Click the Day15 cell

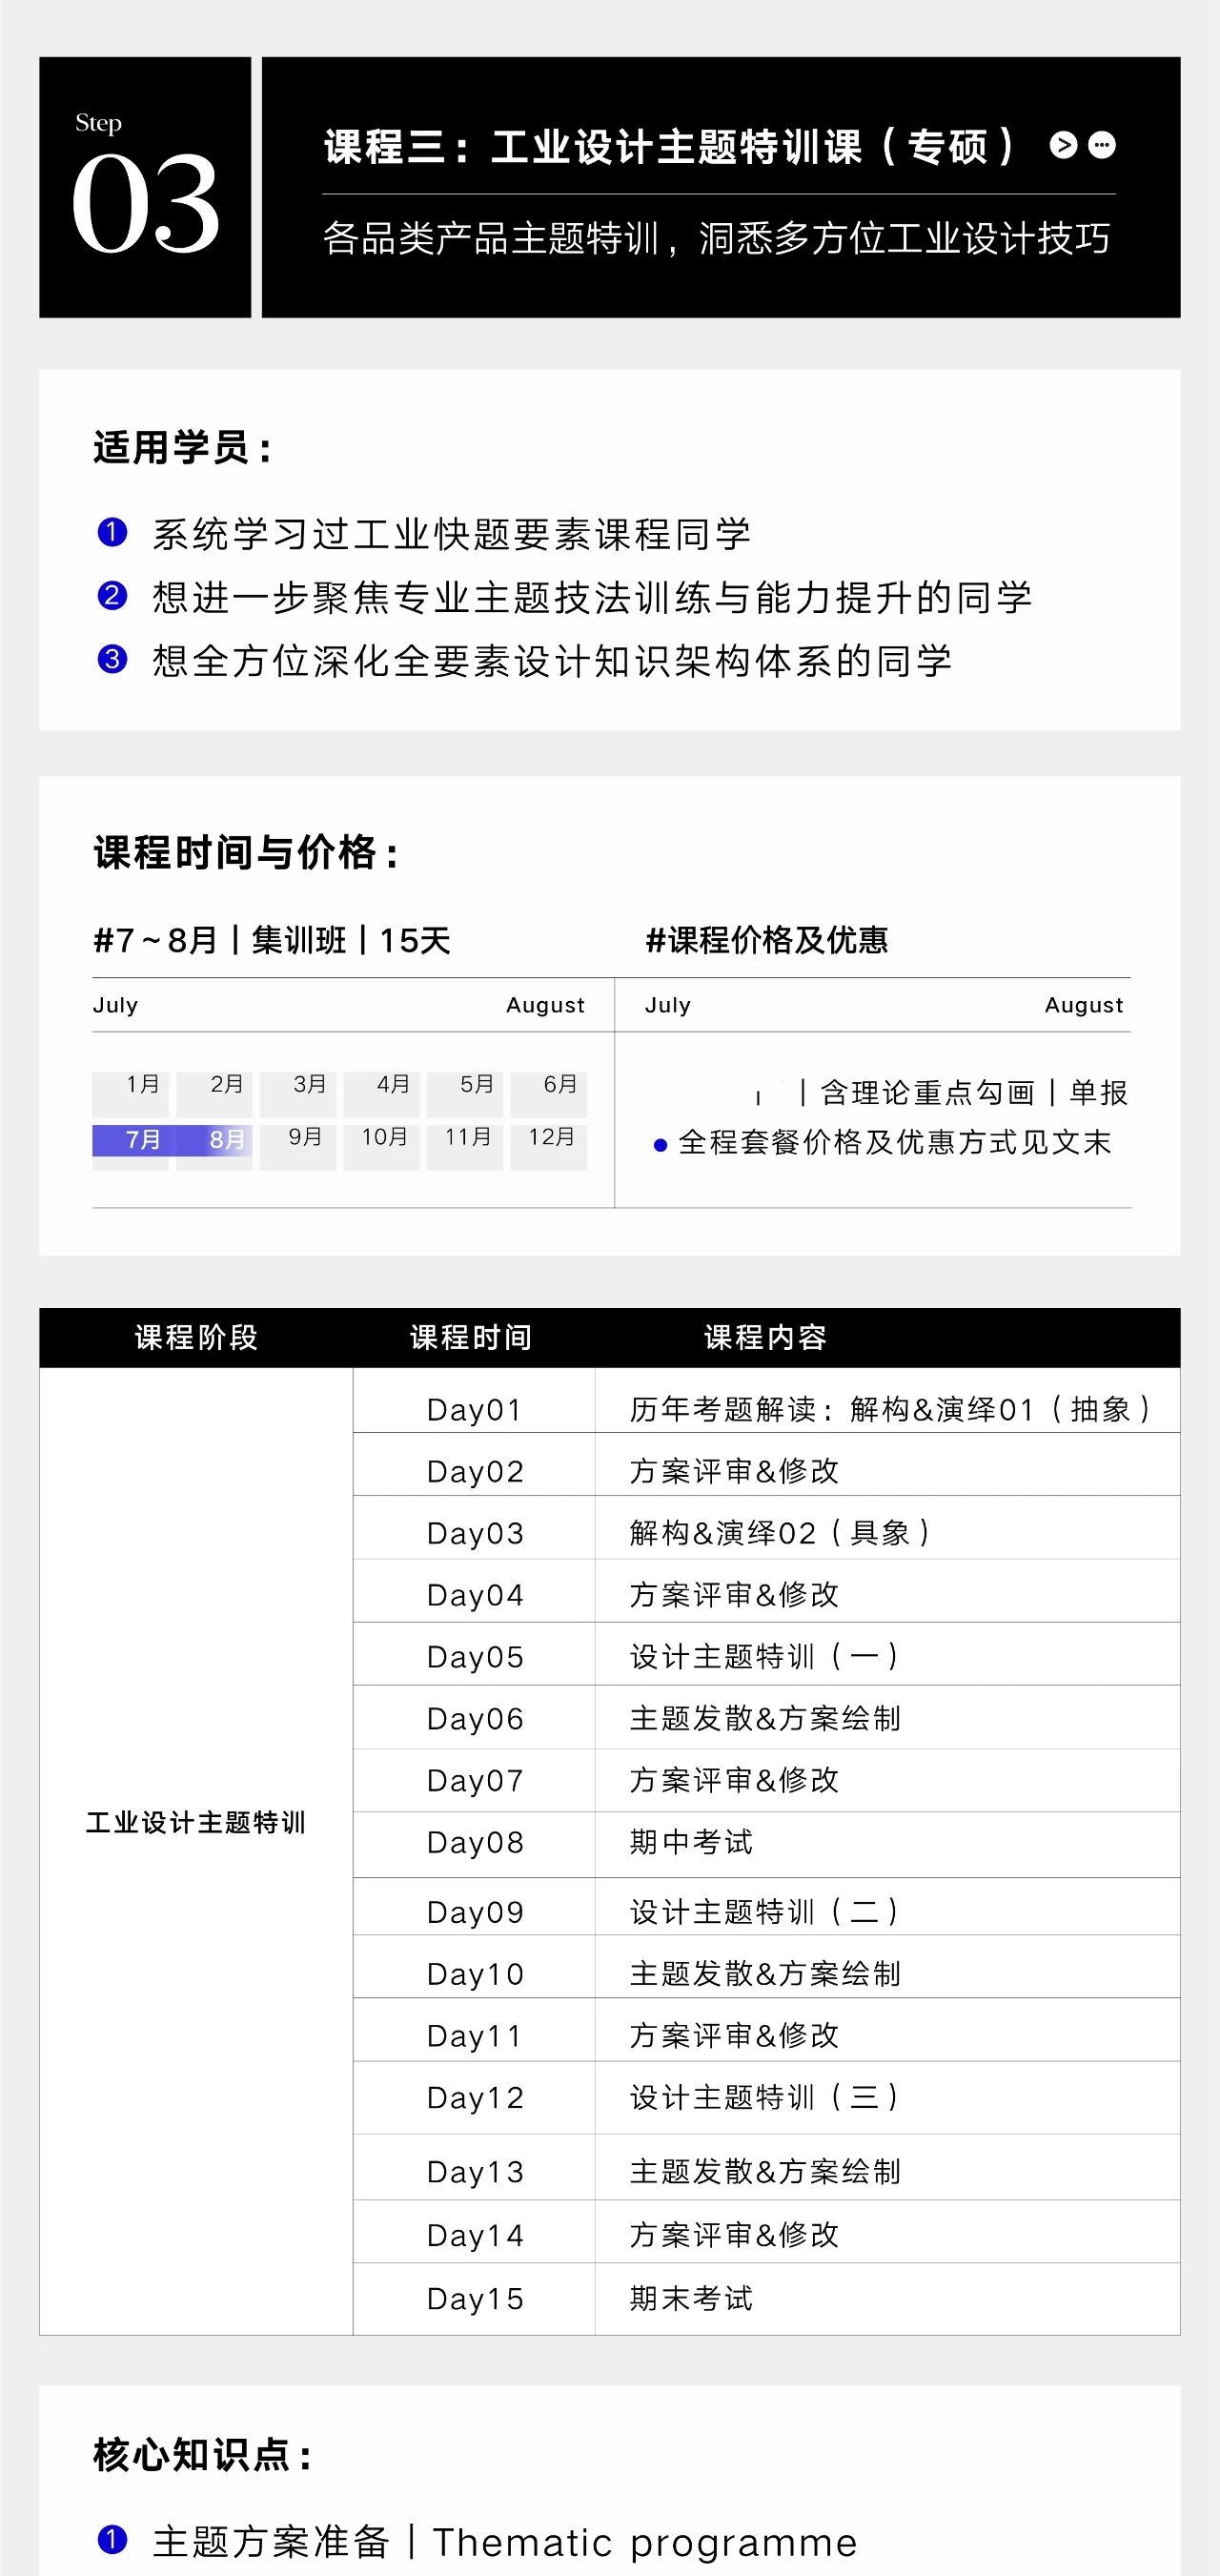(x=474, y=2300)
